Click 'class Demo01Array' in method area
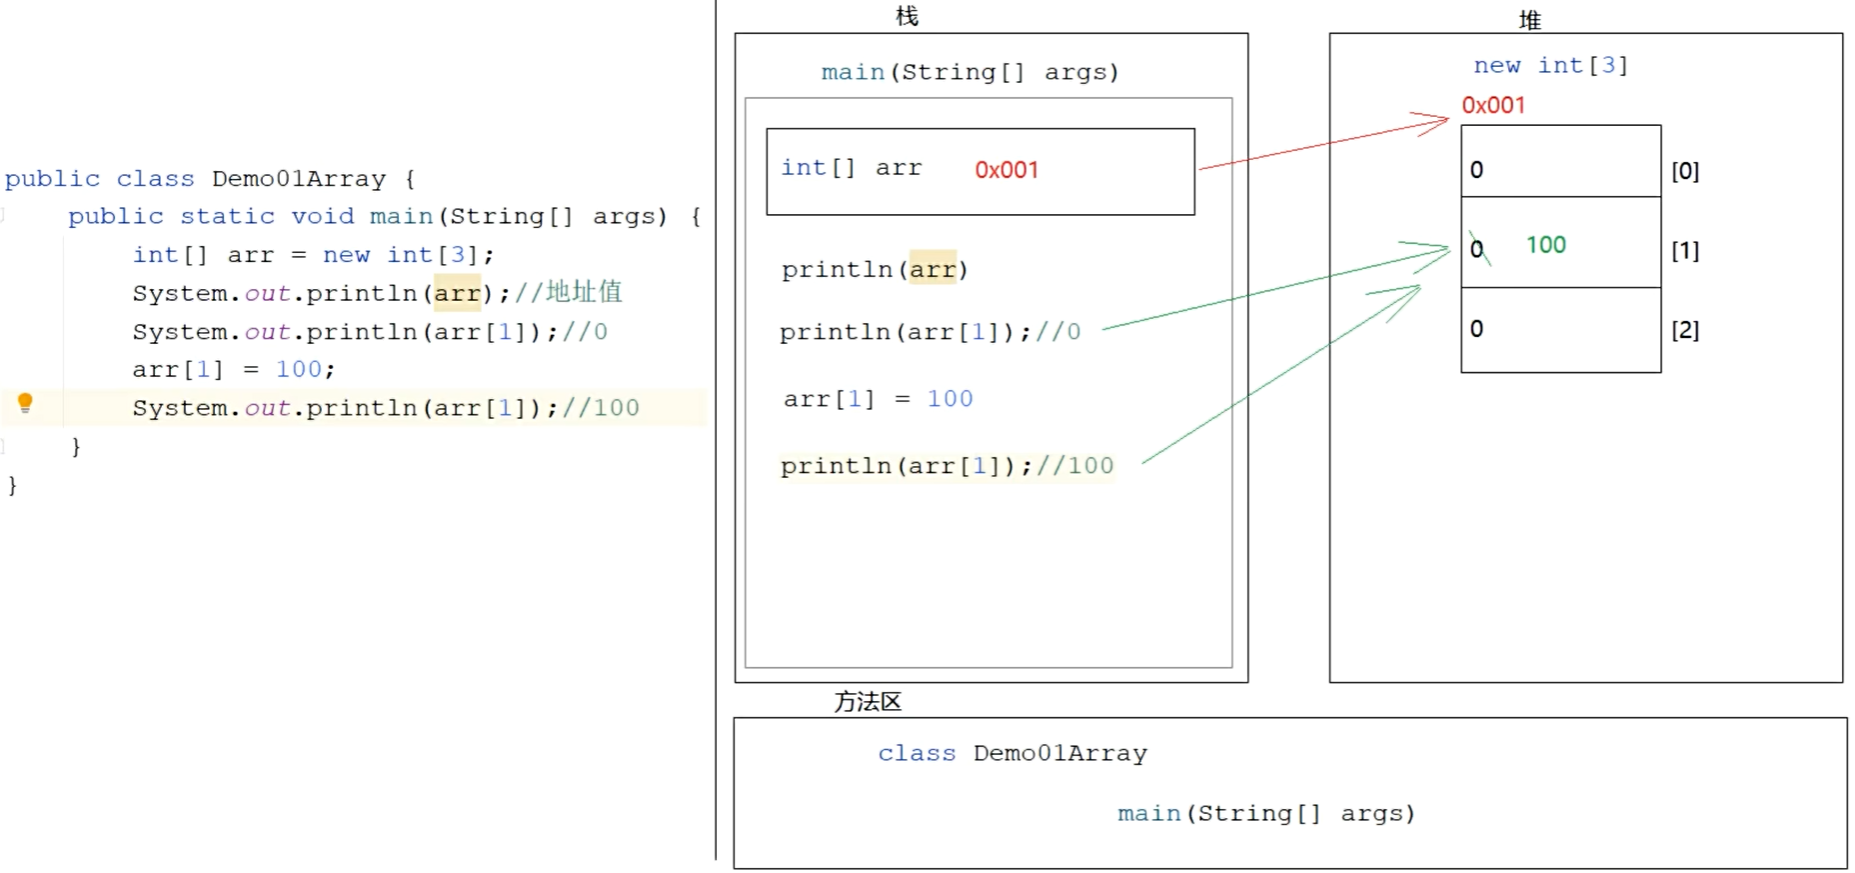The height and width of the screenshot is (873, 1855). 1012,753
